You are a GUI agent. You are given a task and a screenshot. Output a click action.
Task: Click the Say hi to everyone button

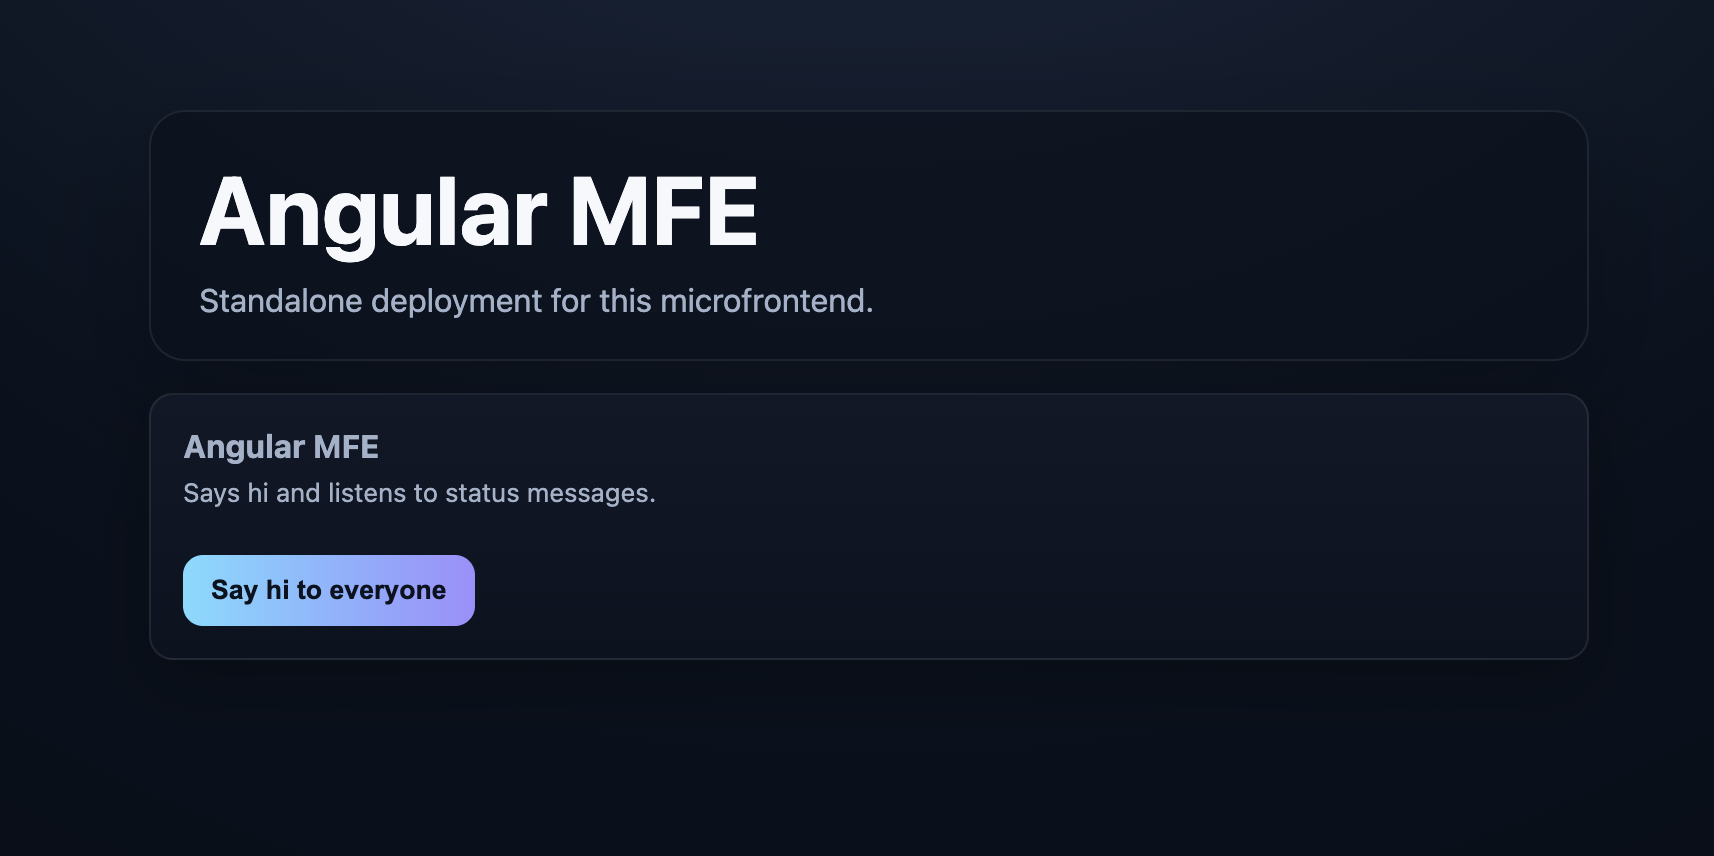click(x=328, y=590)
